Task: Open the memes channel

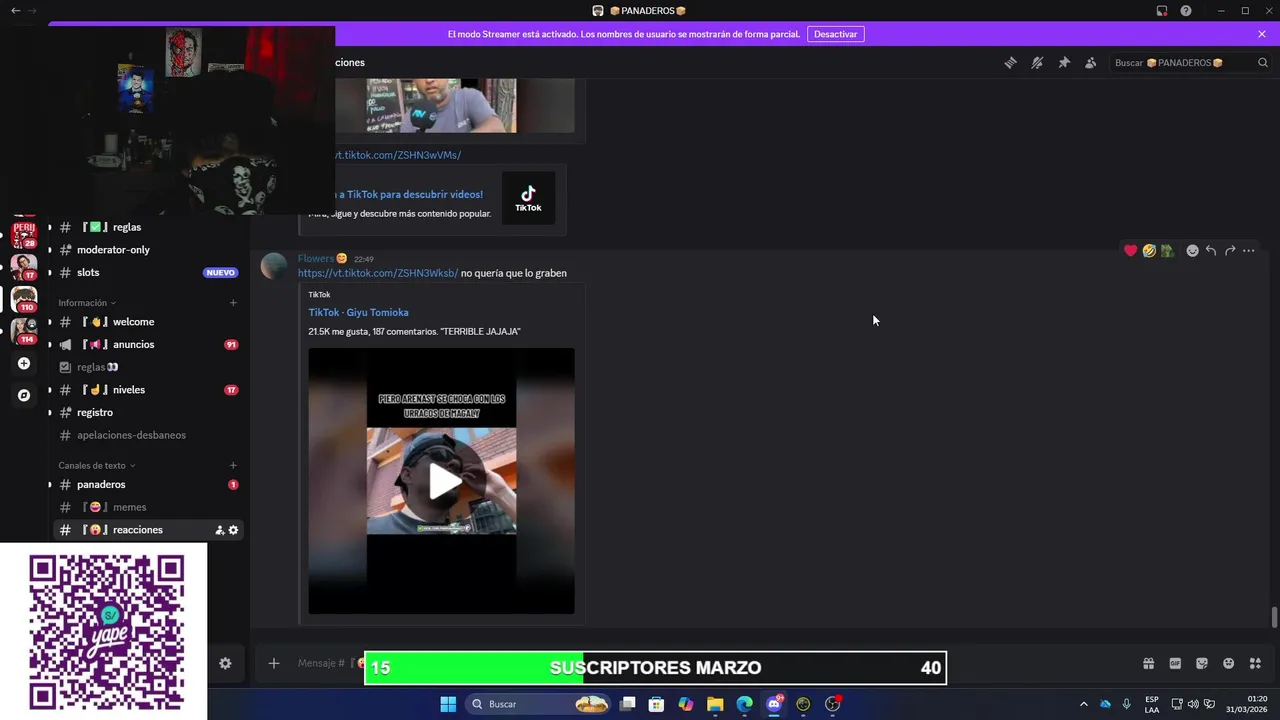Action: click(148, 507)
